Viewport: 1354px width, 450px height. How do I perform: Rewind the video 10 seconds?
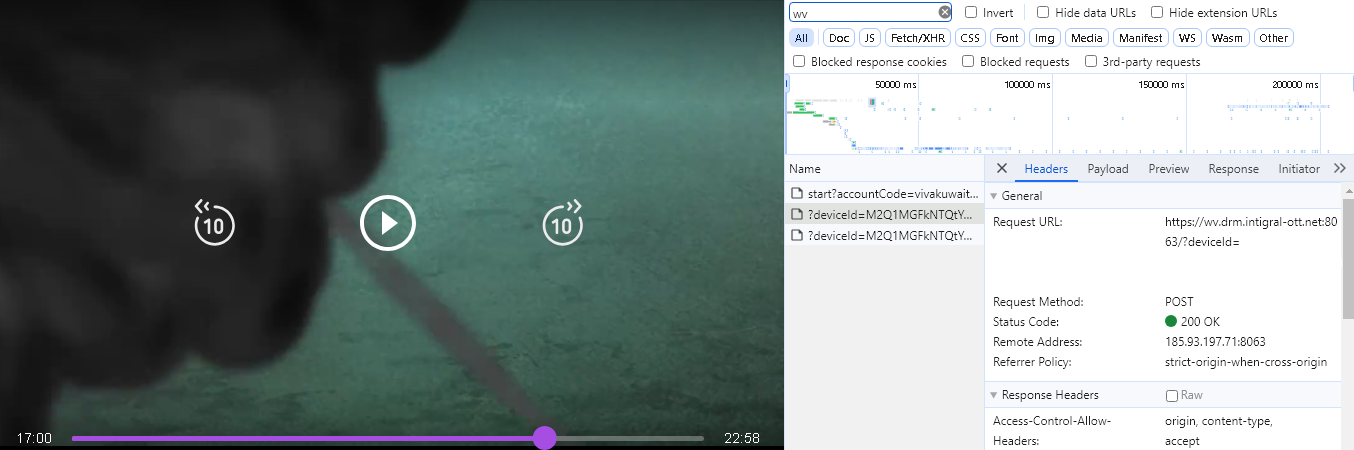[213, 223]
